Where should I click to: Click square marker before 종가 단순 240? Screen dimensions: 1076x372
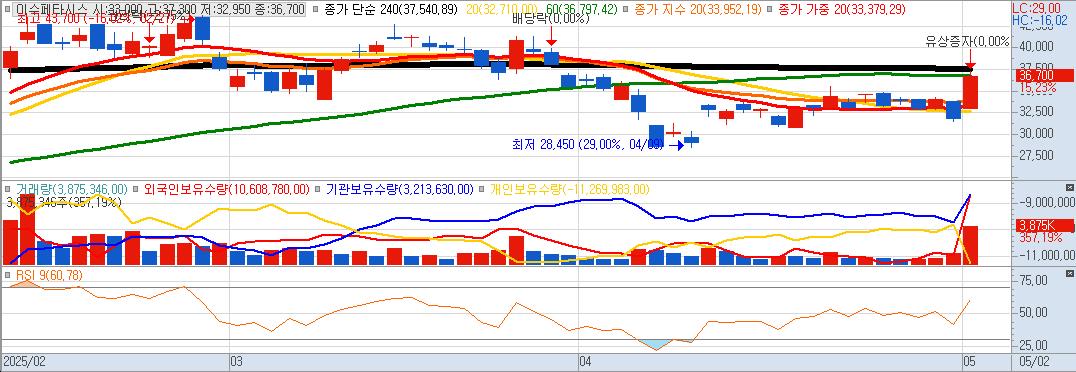click(316, 10)
